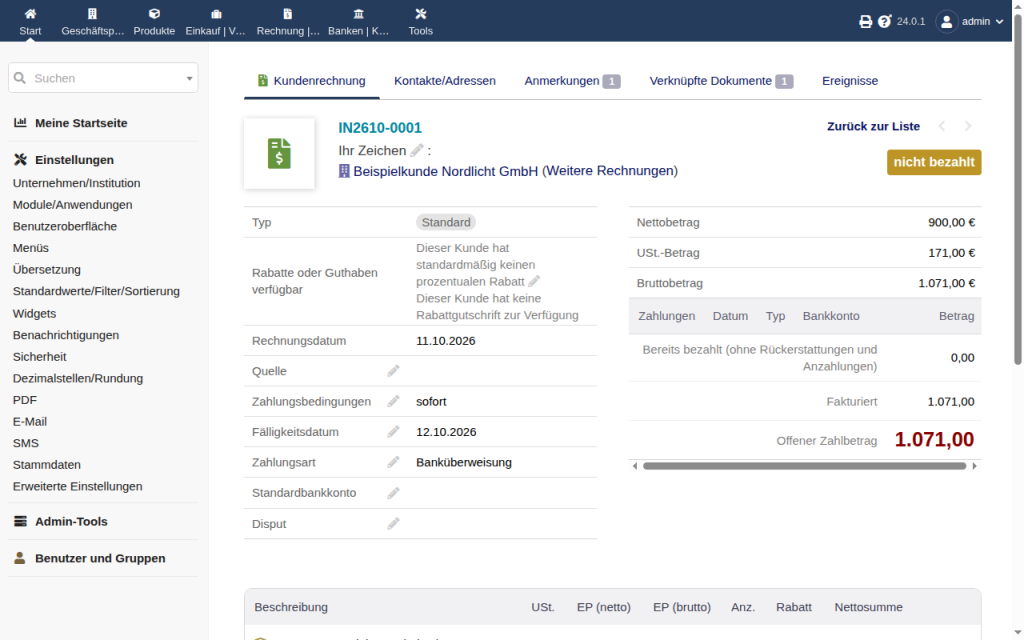The image size is (1024, 640).
Task: Click the printer icon in top bar
Action: tap(865, 22)
